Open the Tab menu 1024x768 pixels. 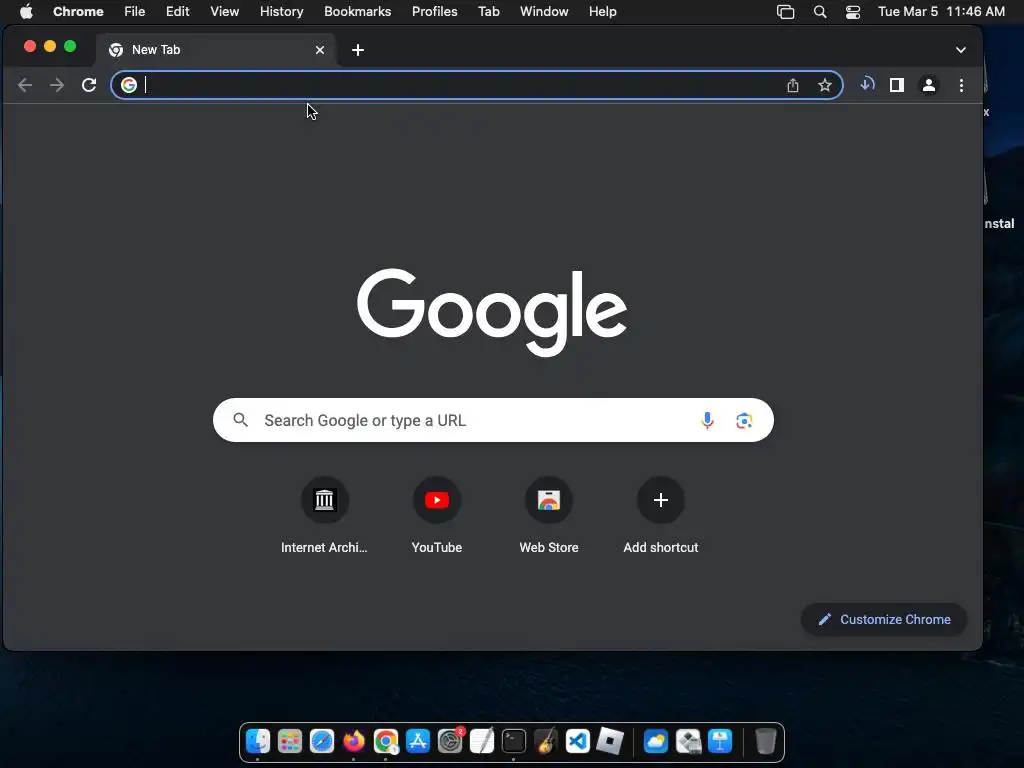pyautogui.click(x=488, y=11)
